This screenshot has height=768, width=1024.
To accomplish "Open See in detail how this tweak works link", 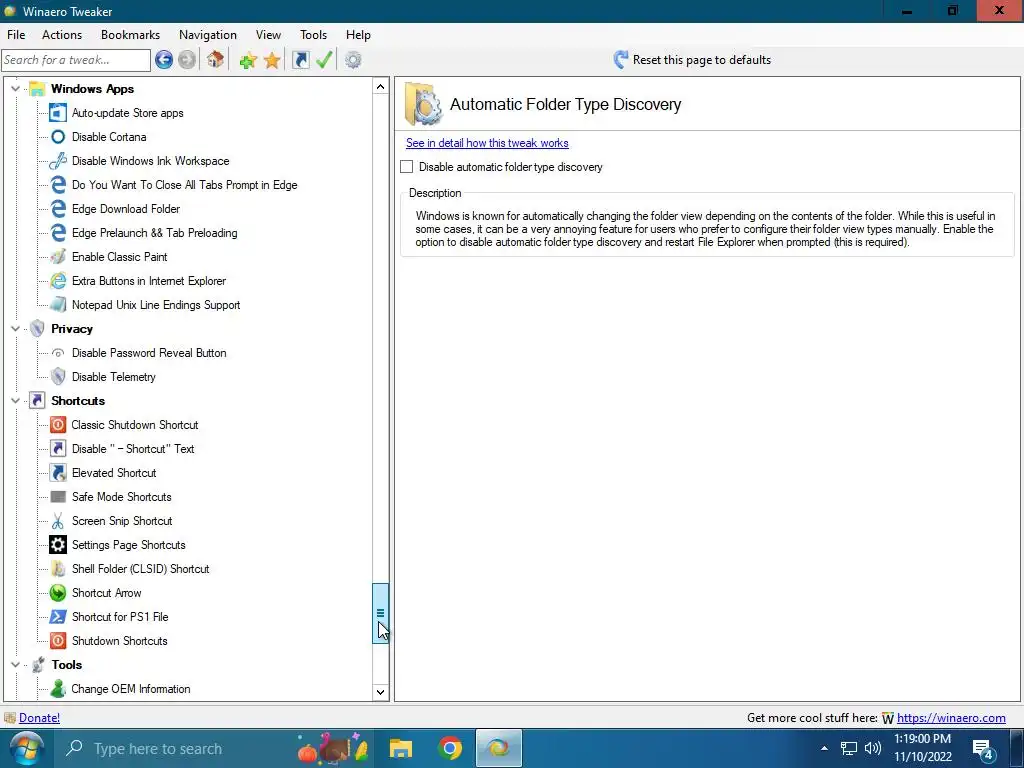I will (x=487, y=143).
